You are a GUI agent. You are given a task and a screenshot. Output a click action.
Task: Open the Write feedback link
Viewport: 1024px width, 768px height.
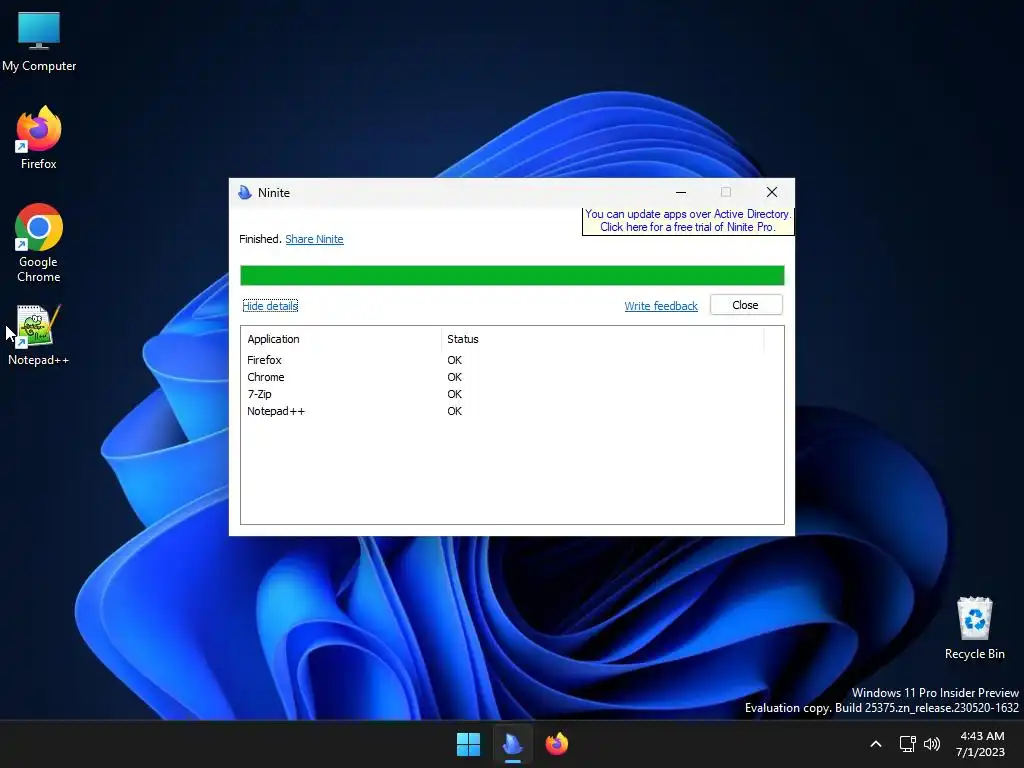tap(661, 306)
